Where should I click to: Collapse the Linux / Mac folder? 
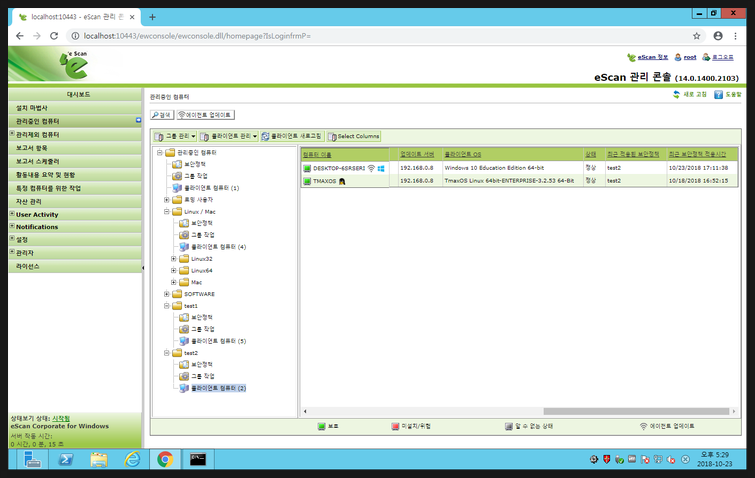point(167,212)
